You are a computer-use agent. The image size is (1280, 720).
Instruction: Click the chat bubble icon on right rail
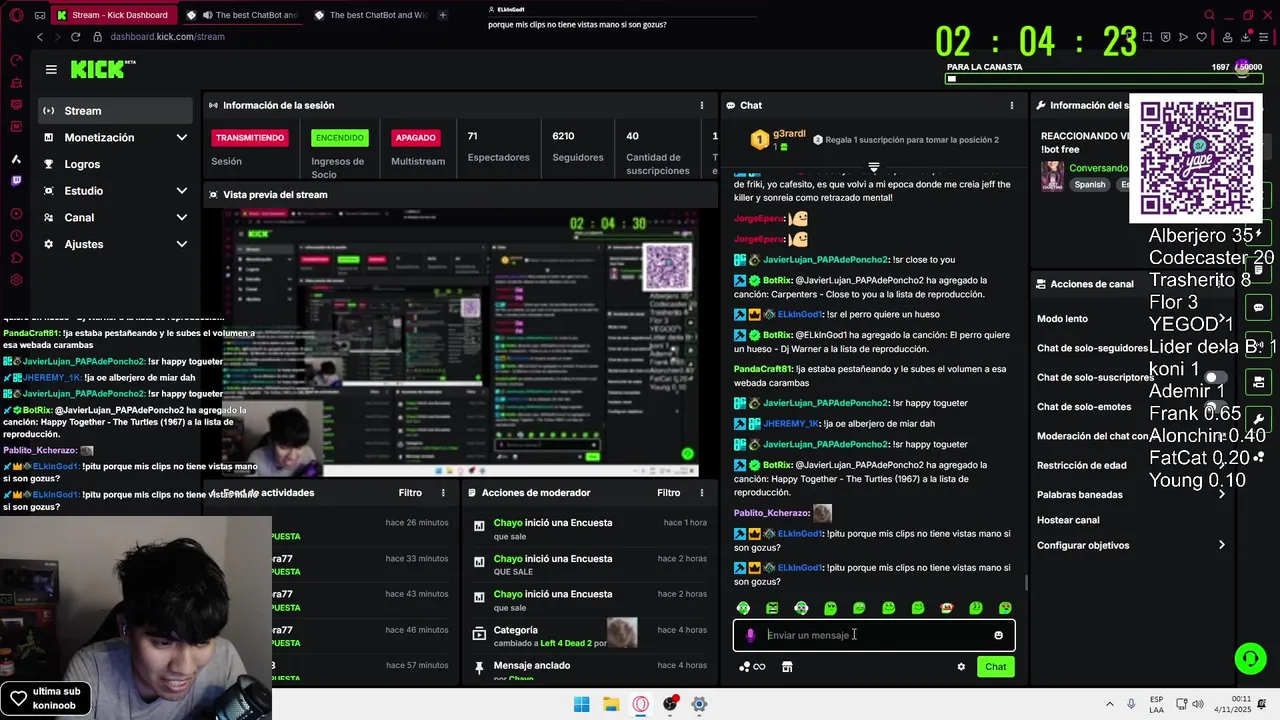[1259, 307]
